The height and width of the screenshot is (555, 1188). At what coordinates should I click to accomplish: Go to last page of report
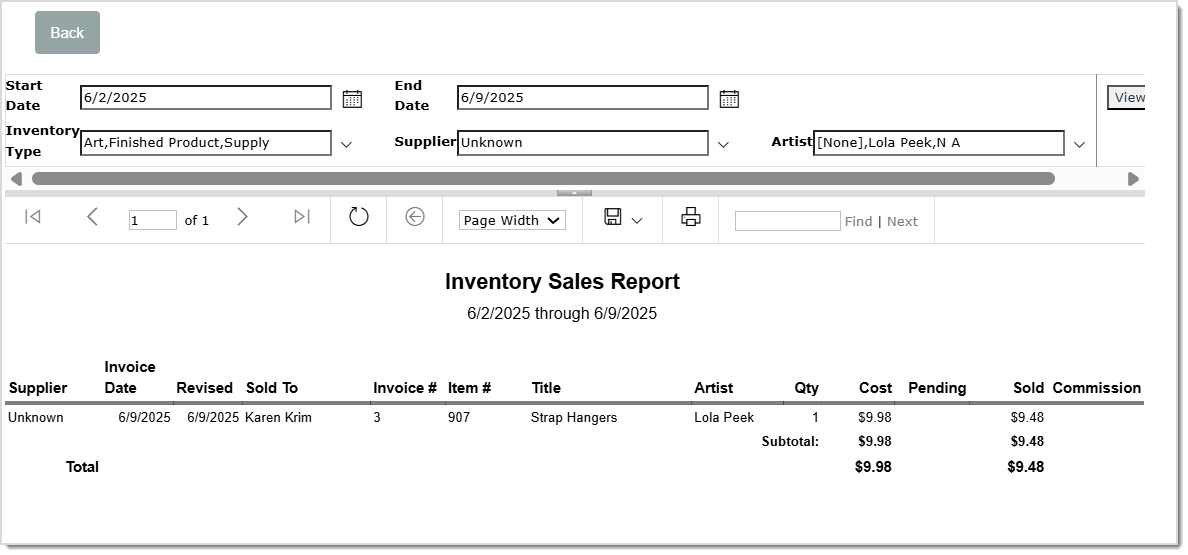[302, 217]
